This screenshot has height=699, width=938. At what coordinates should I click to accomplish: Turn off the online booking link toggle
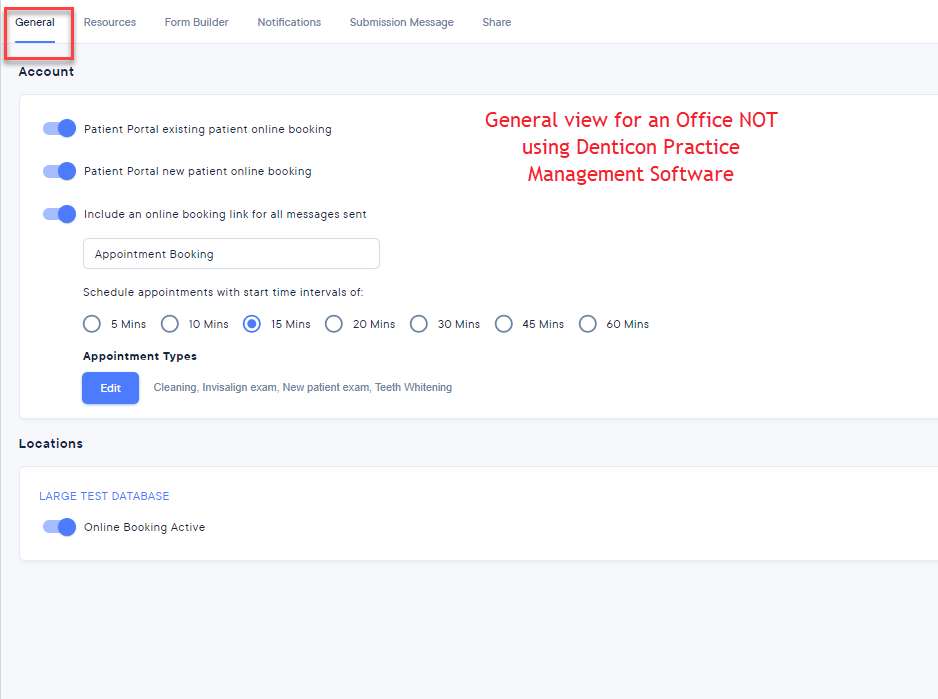pos(60,214)
